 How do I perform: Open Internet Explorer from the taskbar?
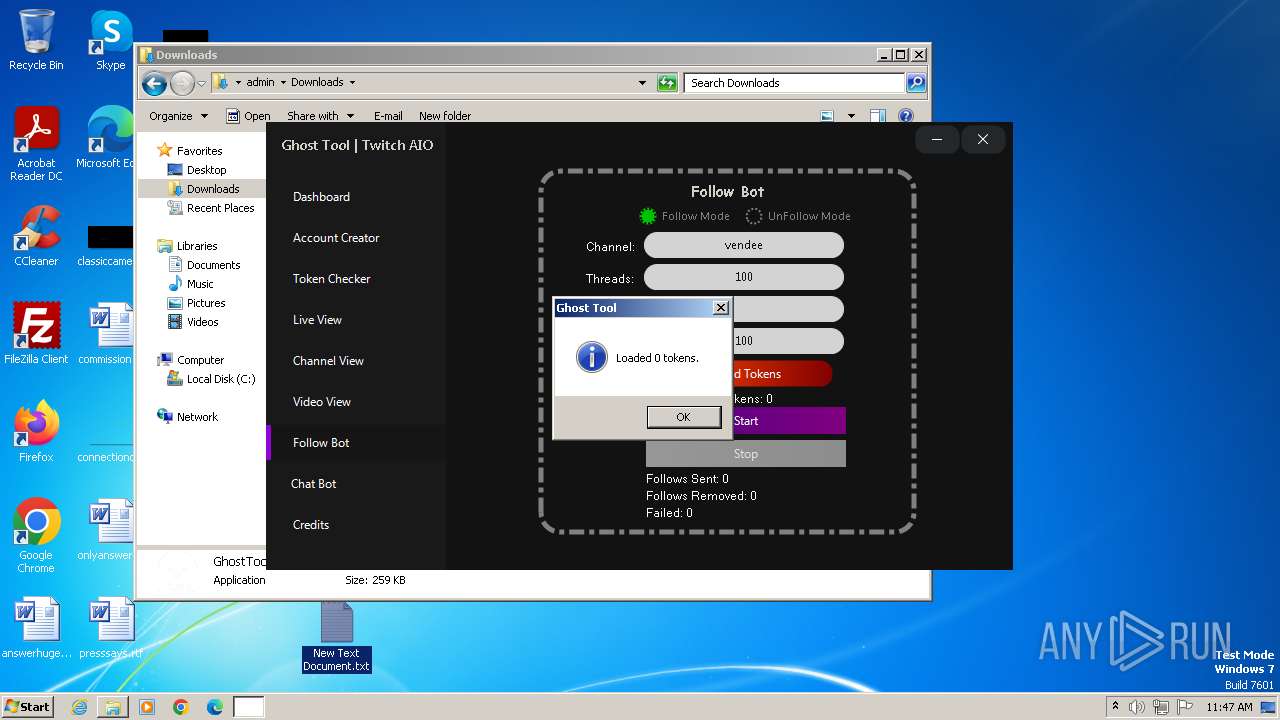tap(79, 707)
